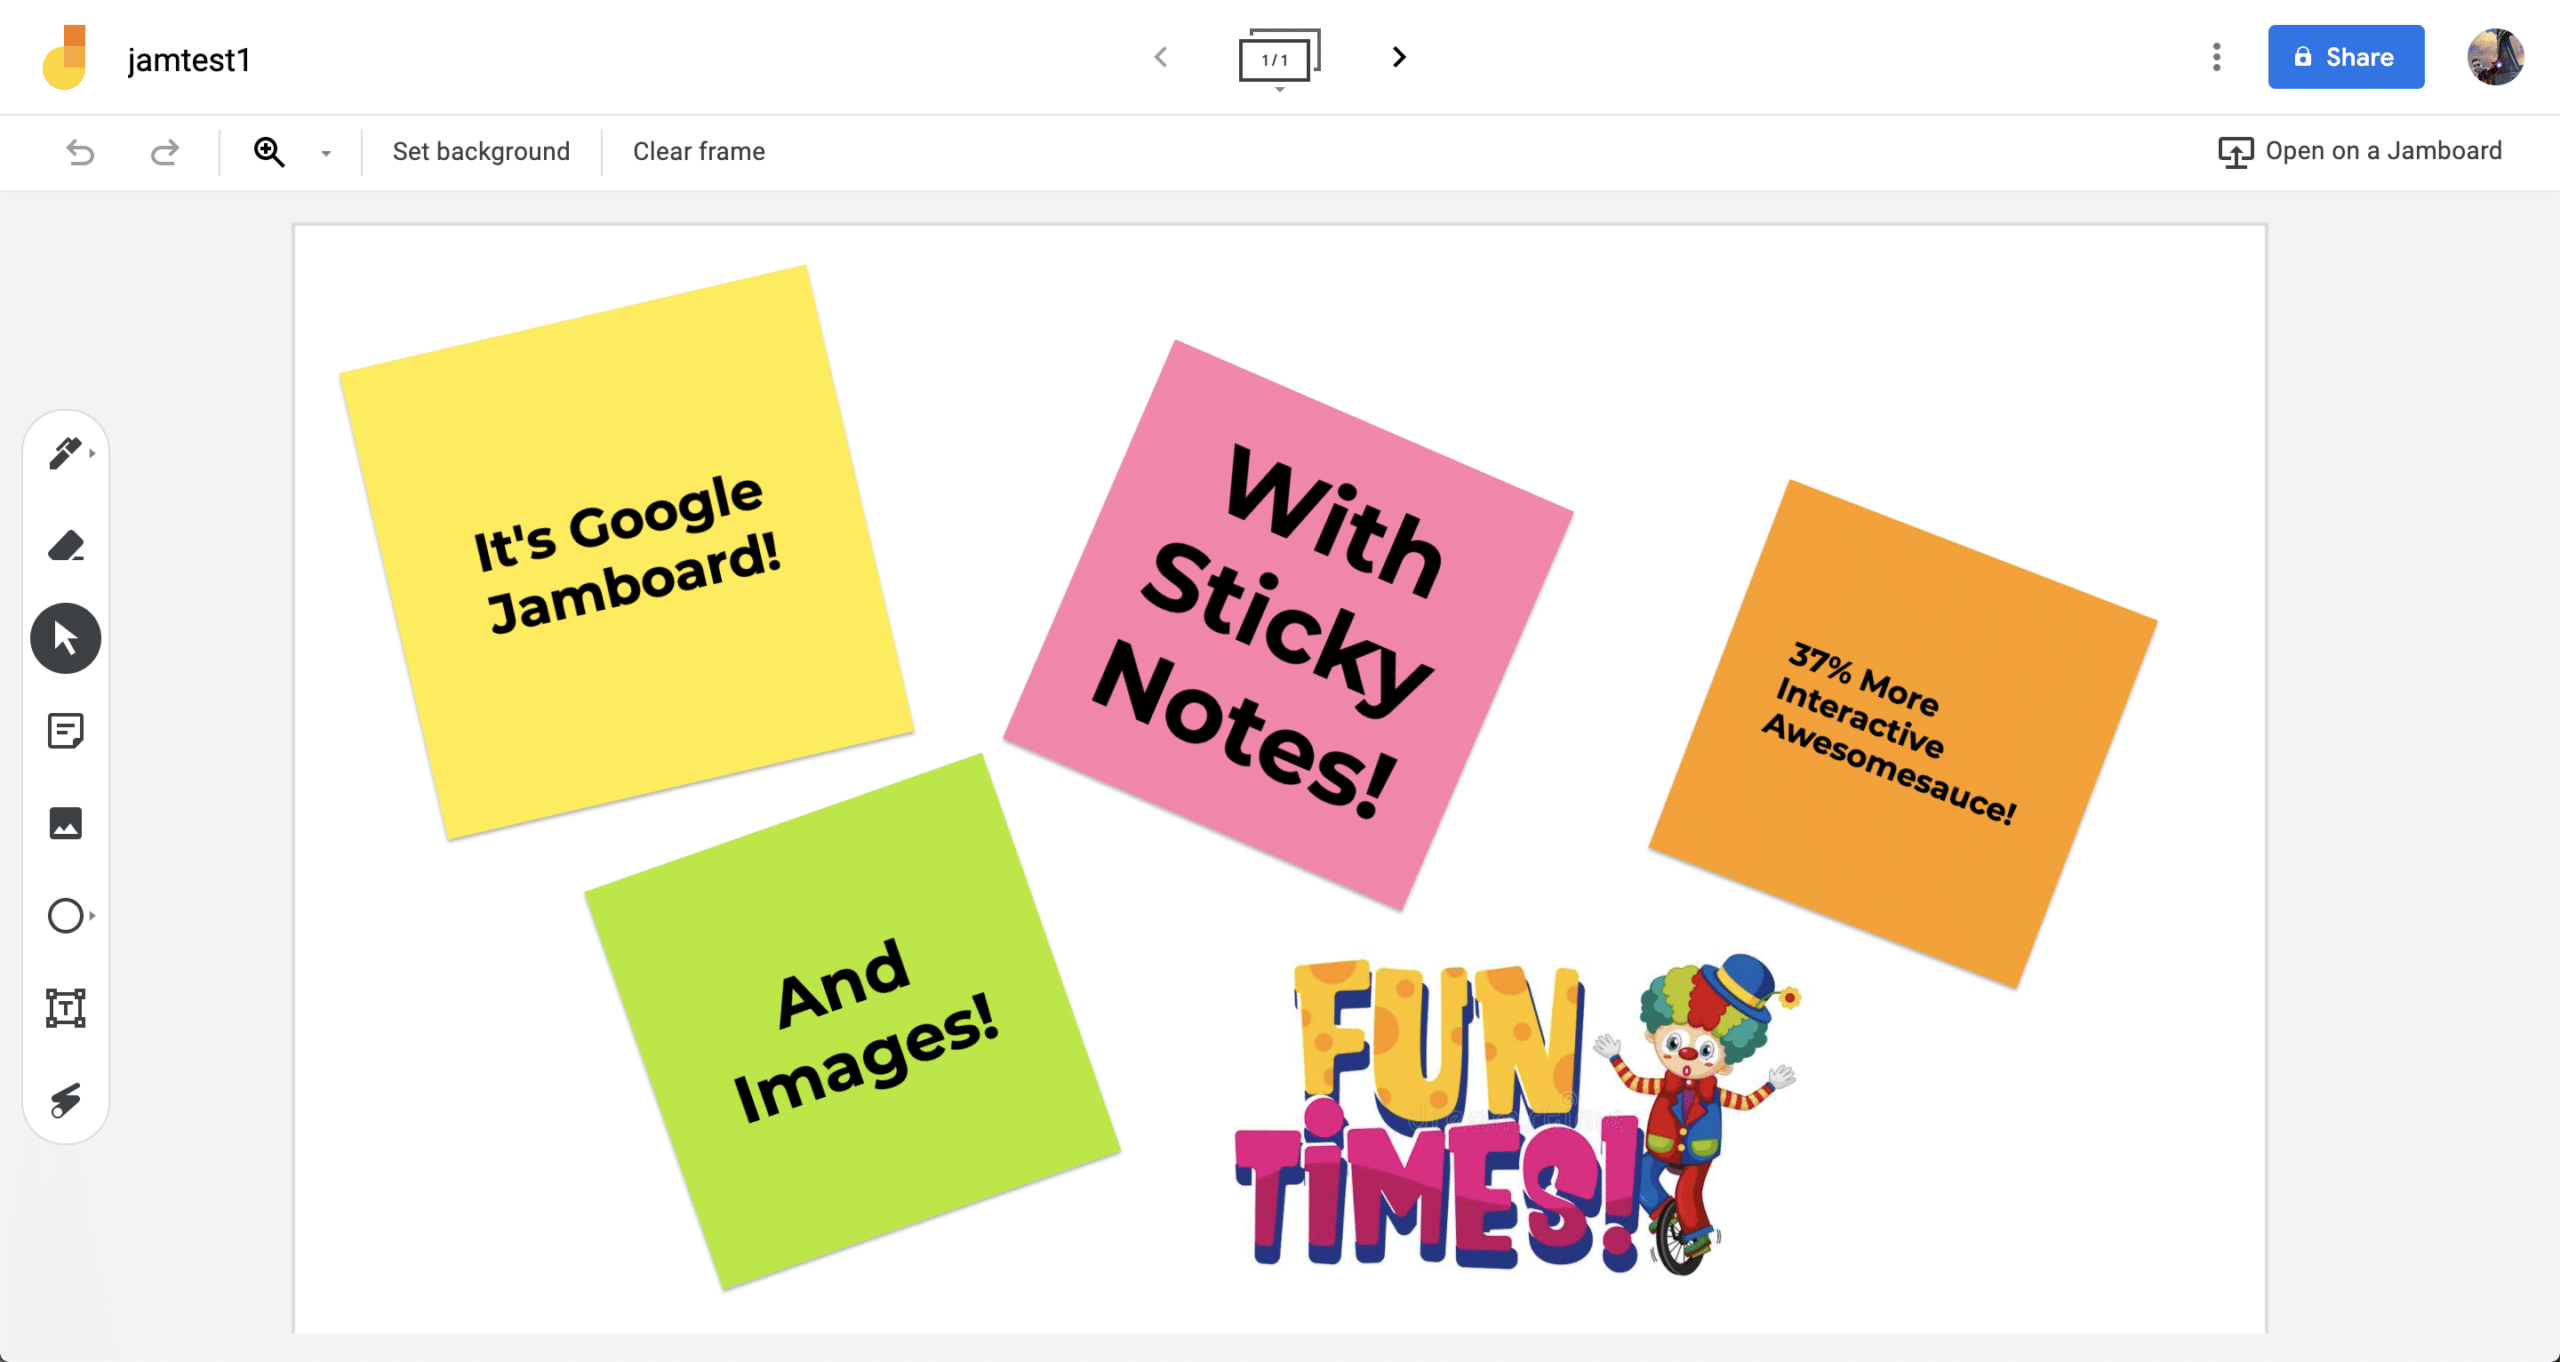Undo the last action
The image size is (2560, 1362).
[80, 152]
